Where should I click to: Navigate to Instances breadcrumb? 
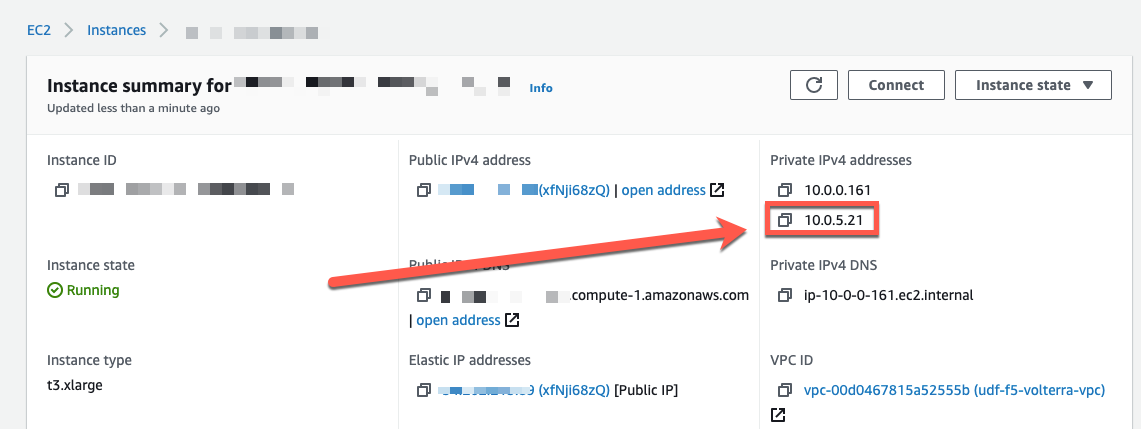[116, 30]
